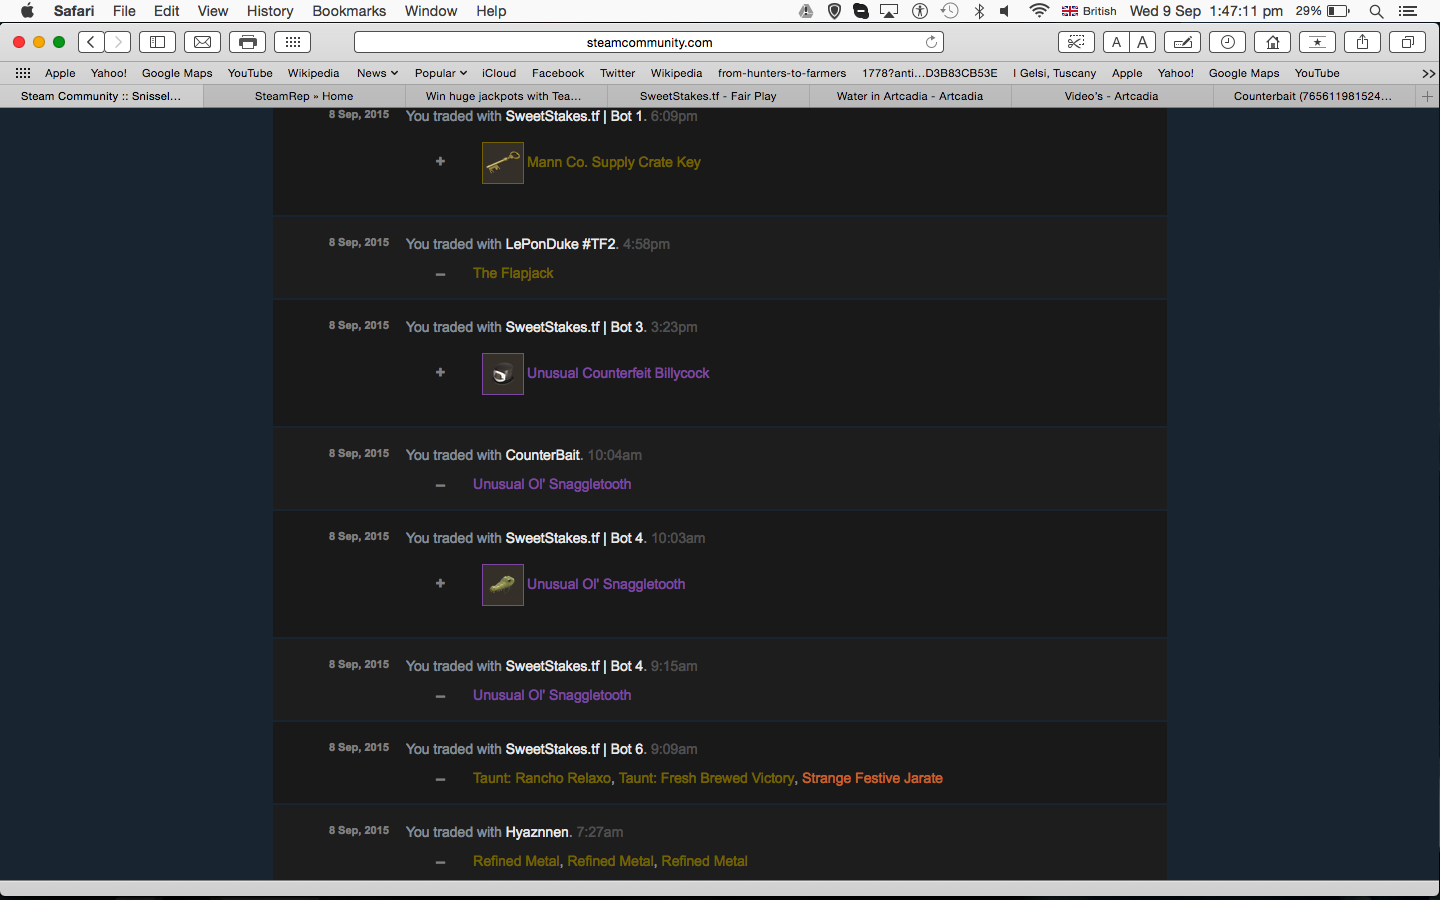Switch to the SteamRep » Home tab
The width and height of the screenshot is (1440, 900).
[304, 96]
